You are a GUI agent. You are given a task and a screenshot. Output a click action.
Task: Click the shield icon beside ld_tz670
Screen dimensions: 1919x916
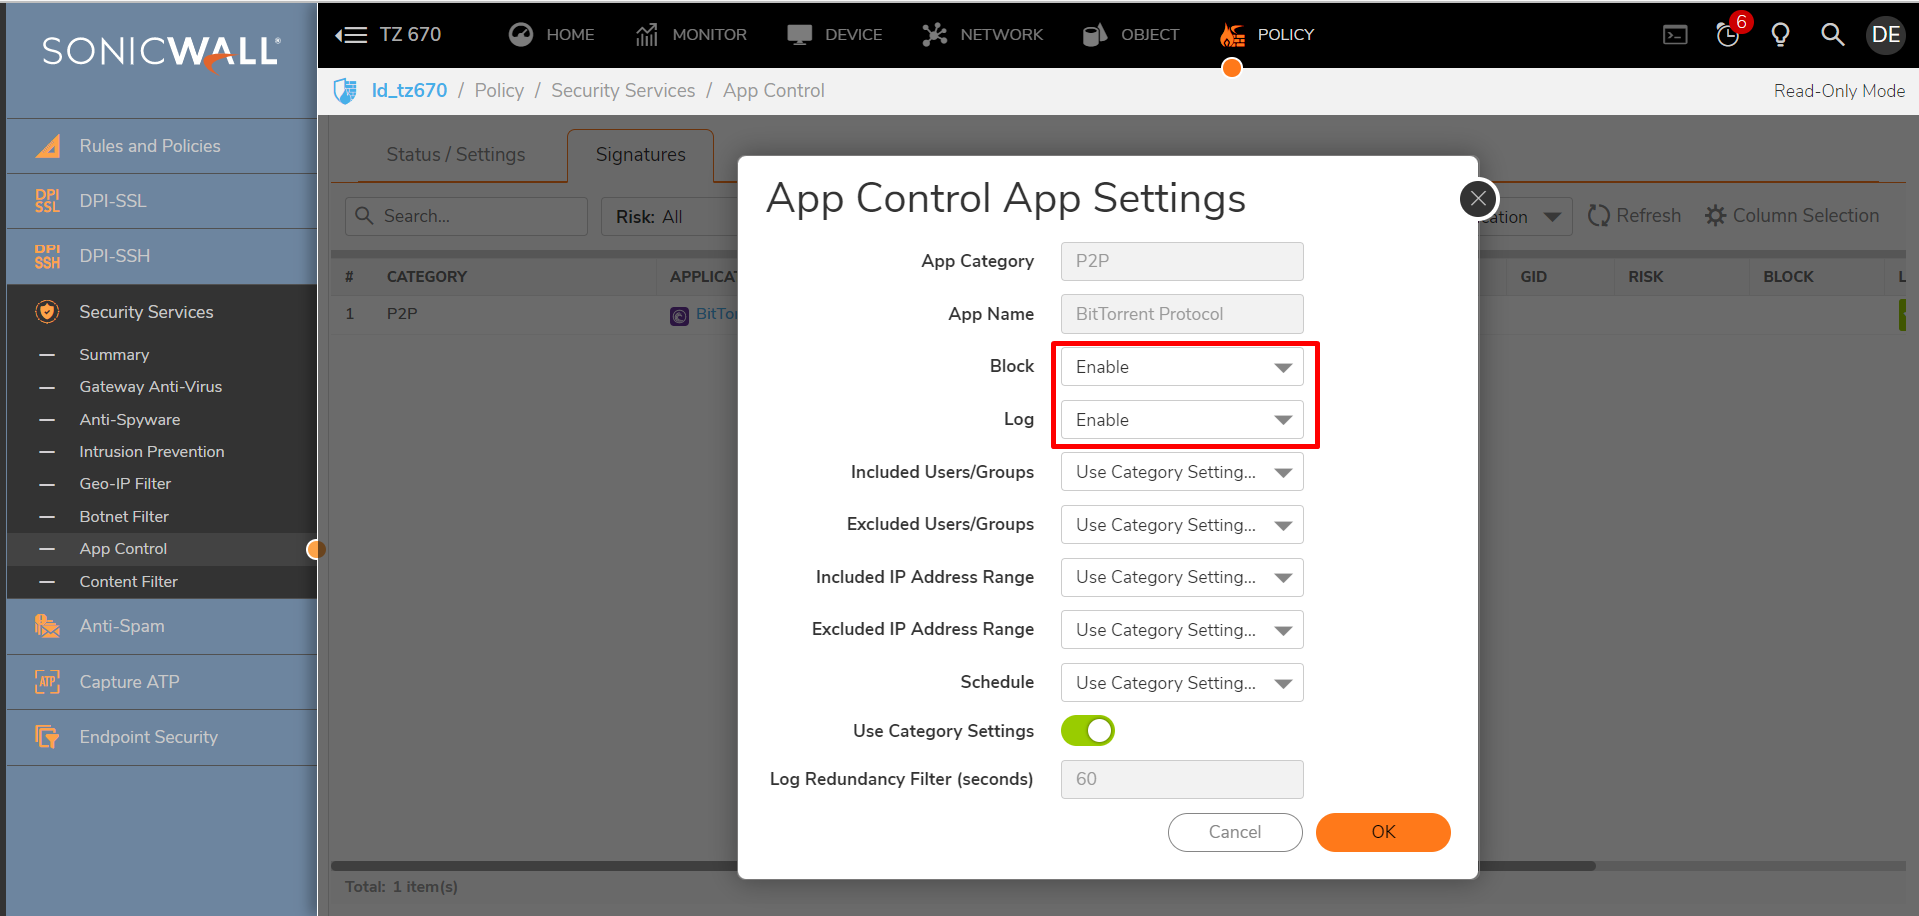(345, 91)
